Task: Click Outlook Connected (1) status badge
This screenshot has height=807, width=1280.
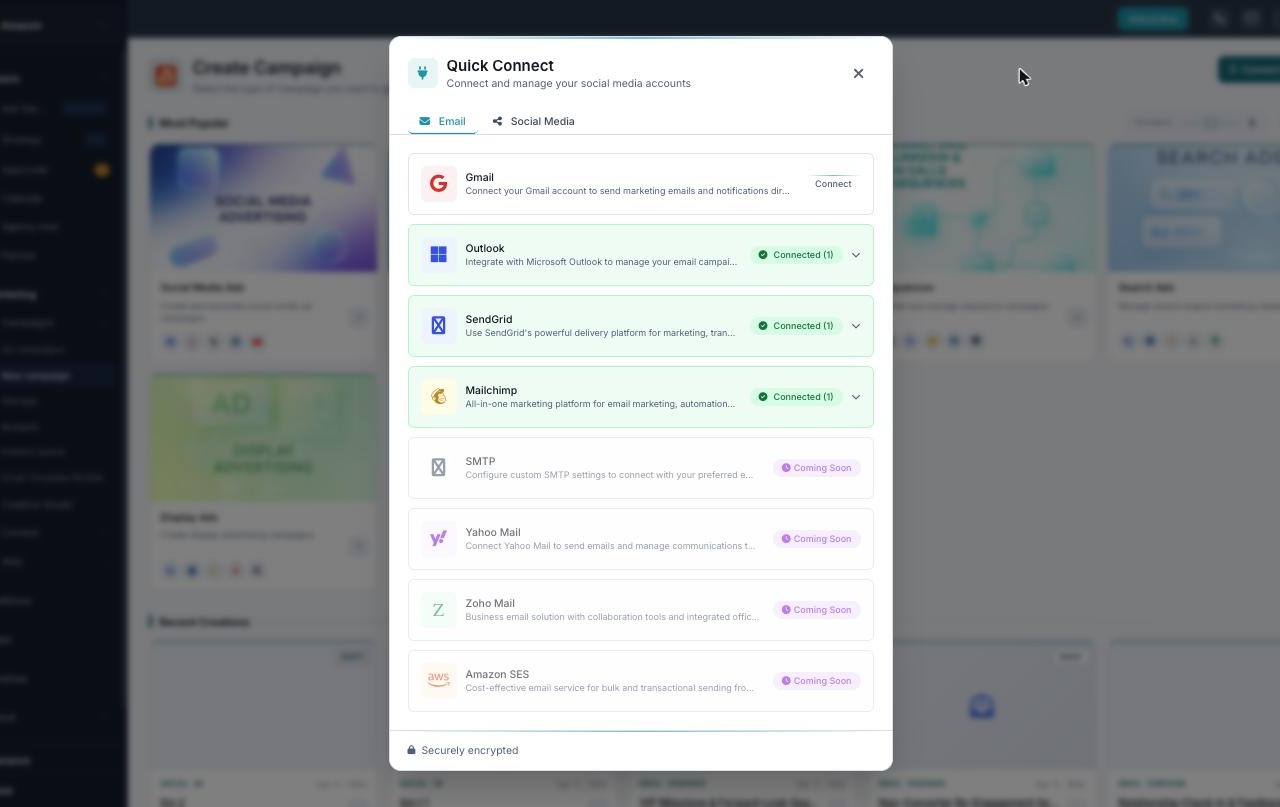Action: pyautogui.click(x=796, y=255)
